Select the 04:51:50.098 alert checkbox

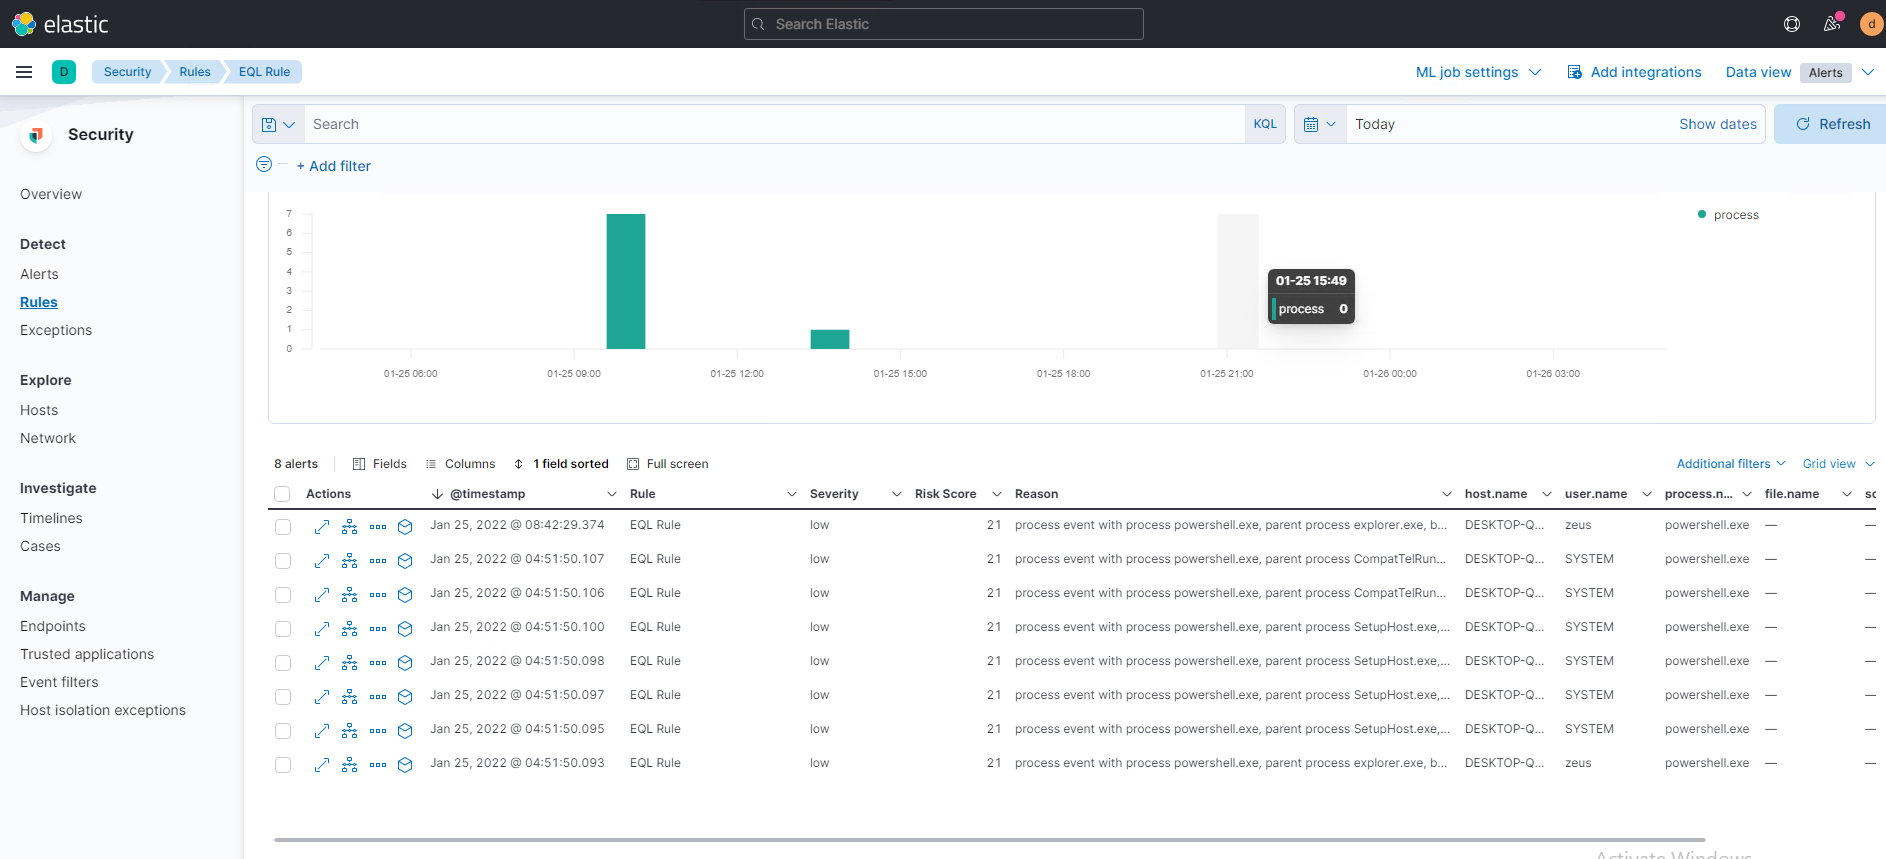[x=283, y=663]
